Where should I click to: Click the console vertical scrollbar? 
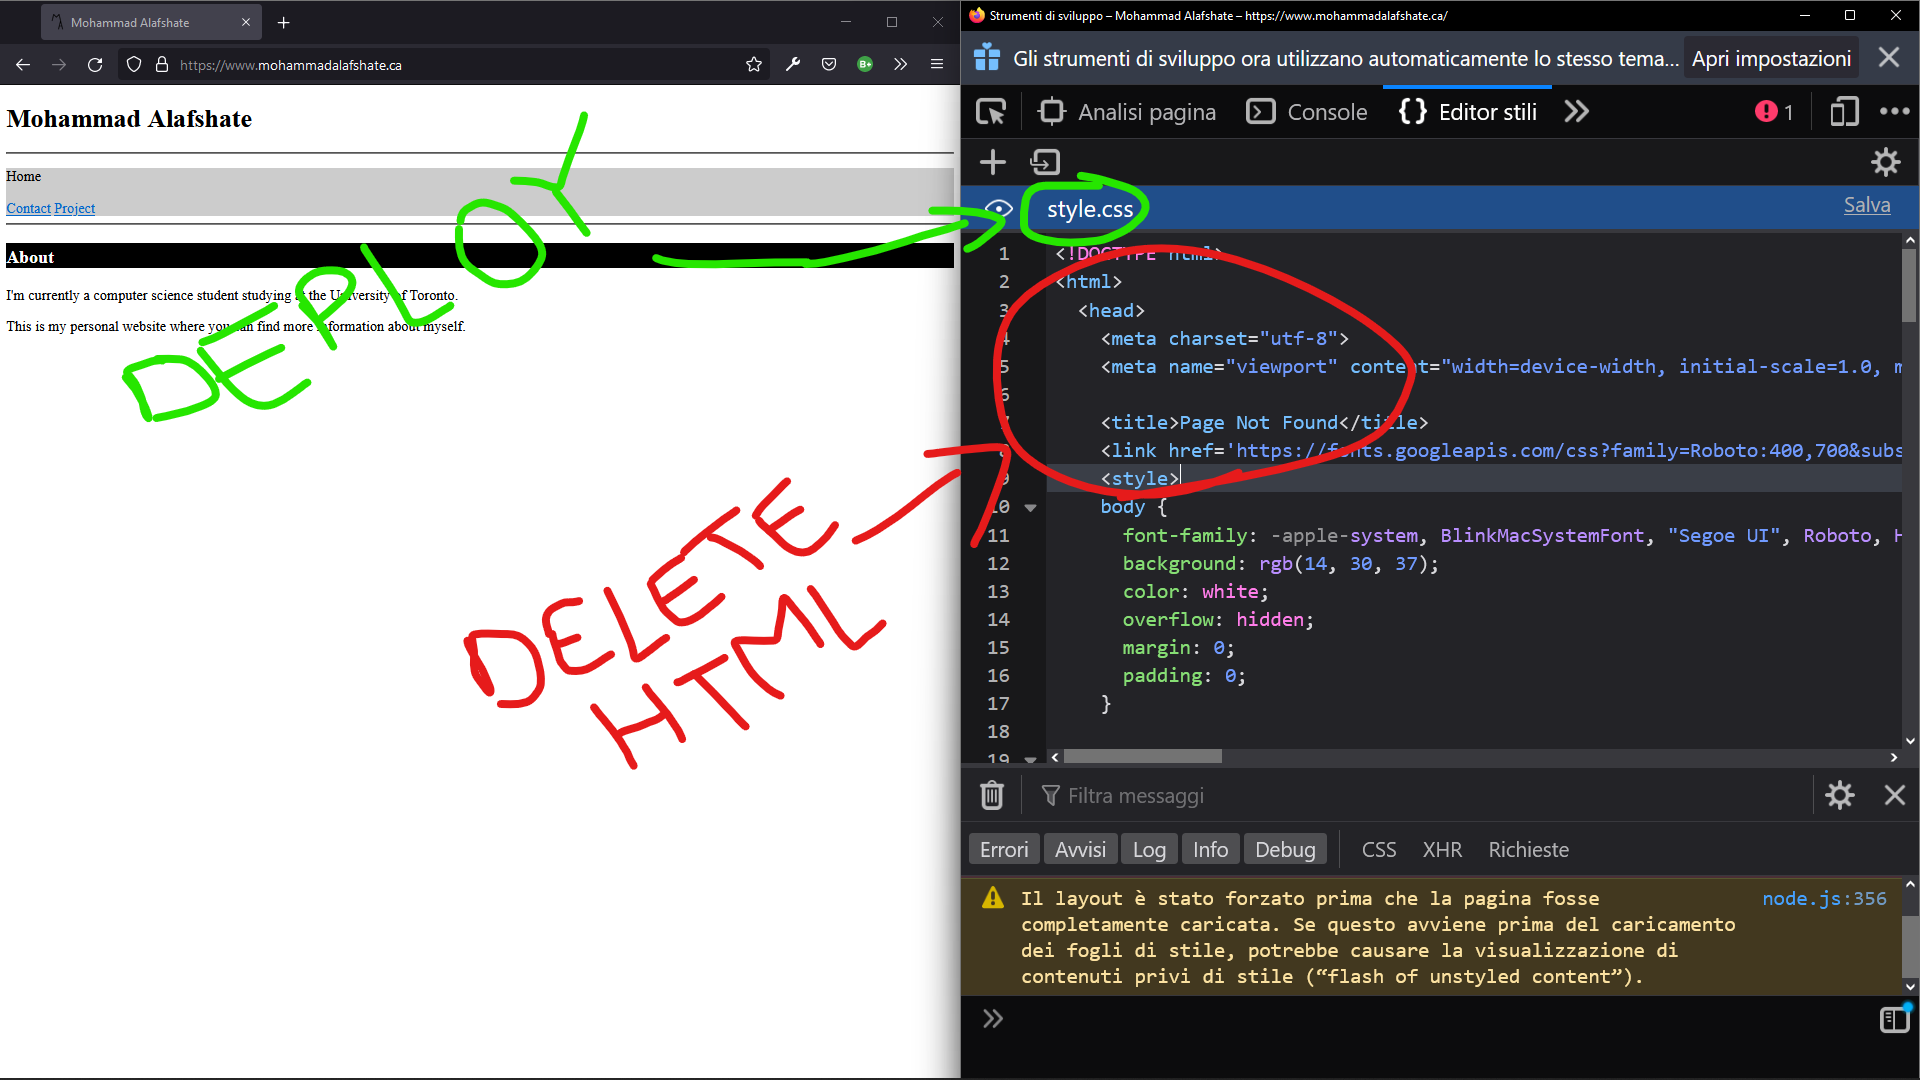point(1909,935)
